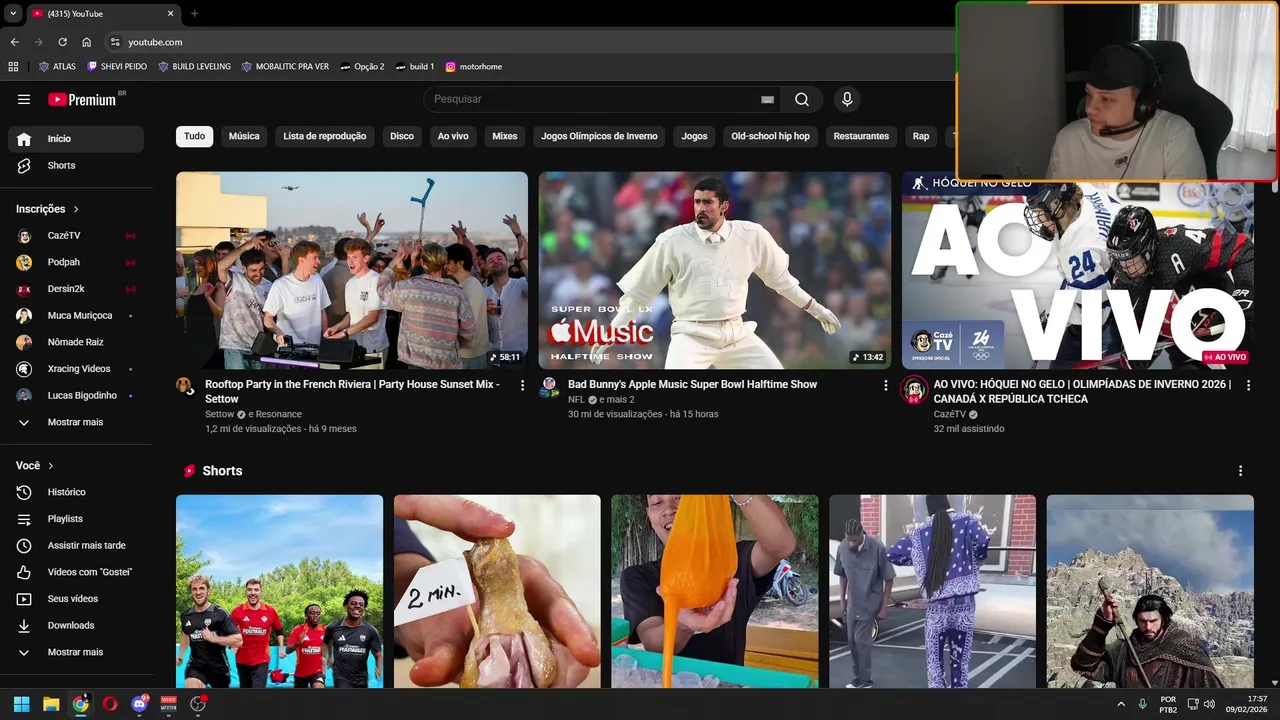Select the Restaurantes filter chip
The image size is (1280, 720).
click(x=861, y=136)
